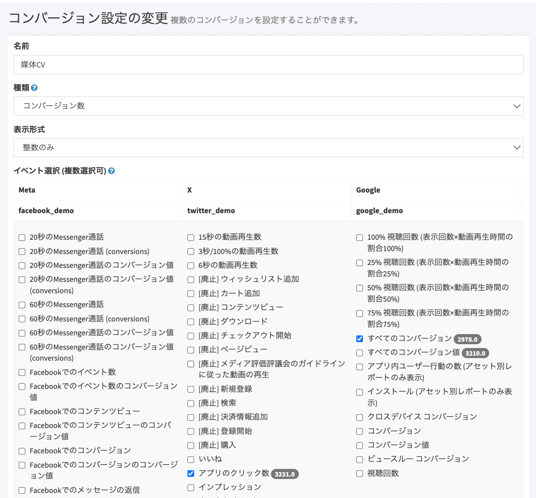Tick the Google コンバージョン値 checkbox

click(359, 445)
